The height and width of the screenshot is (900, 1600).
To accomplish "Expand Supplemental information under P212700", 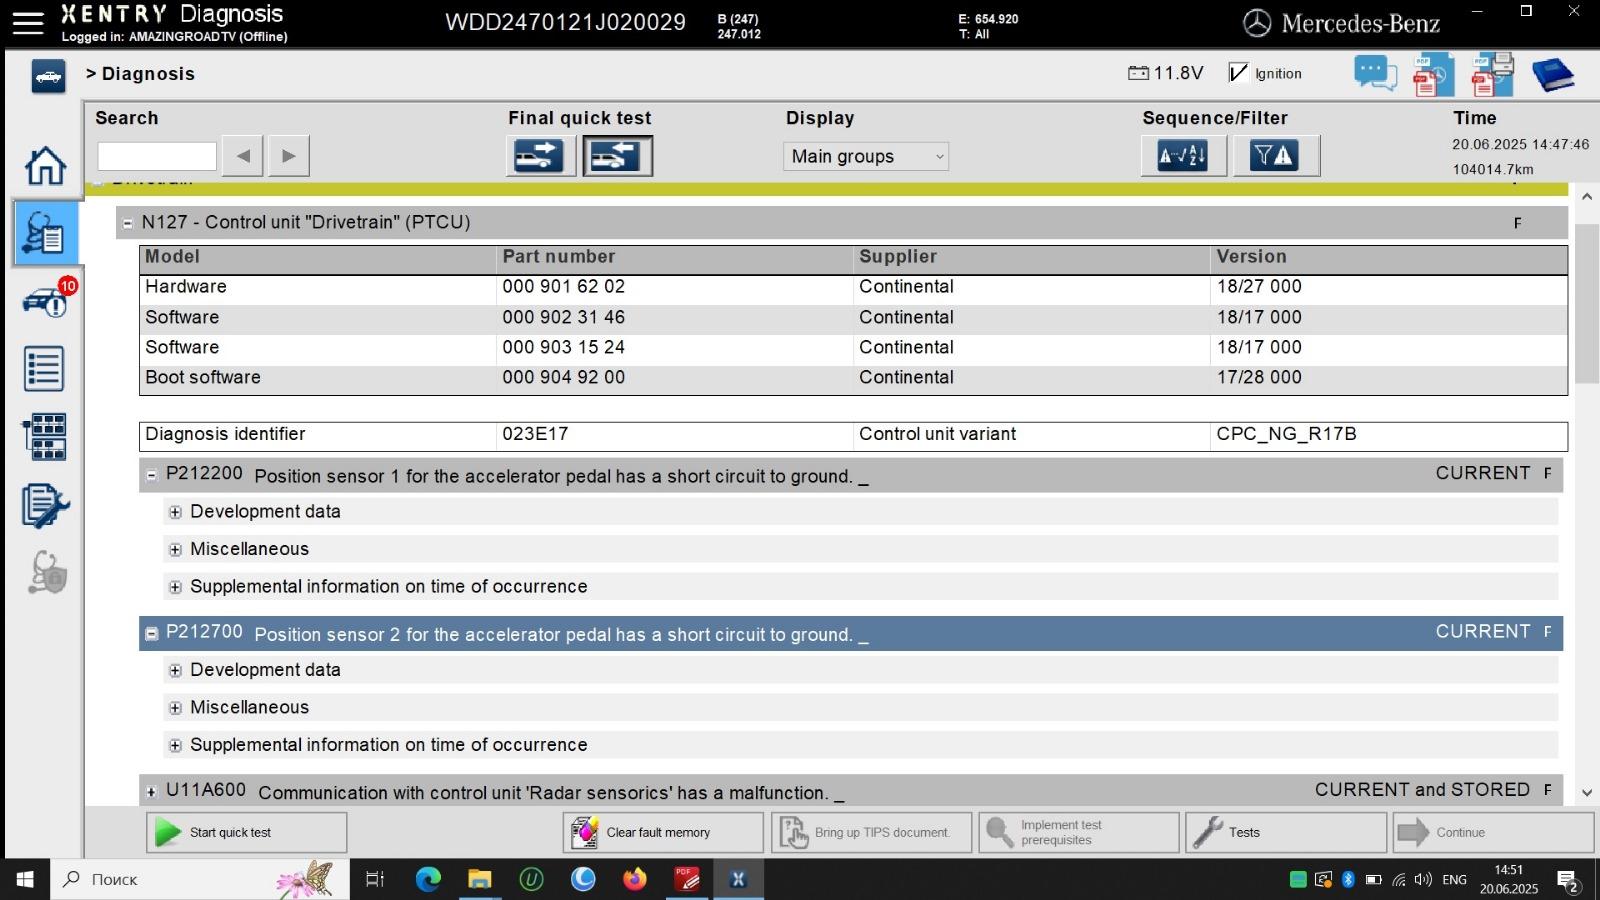I will pos(175,745).
